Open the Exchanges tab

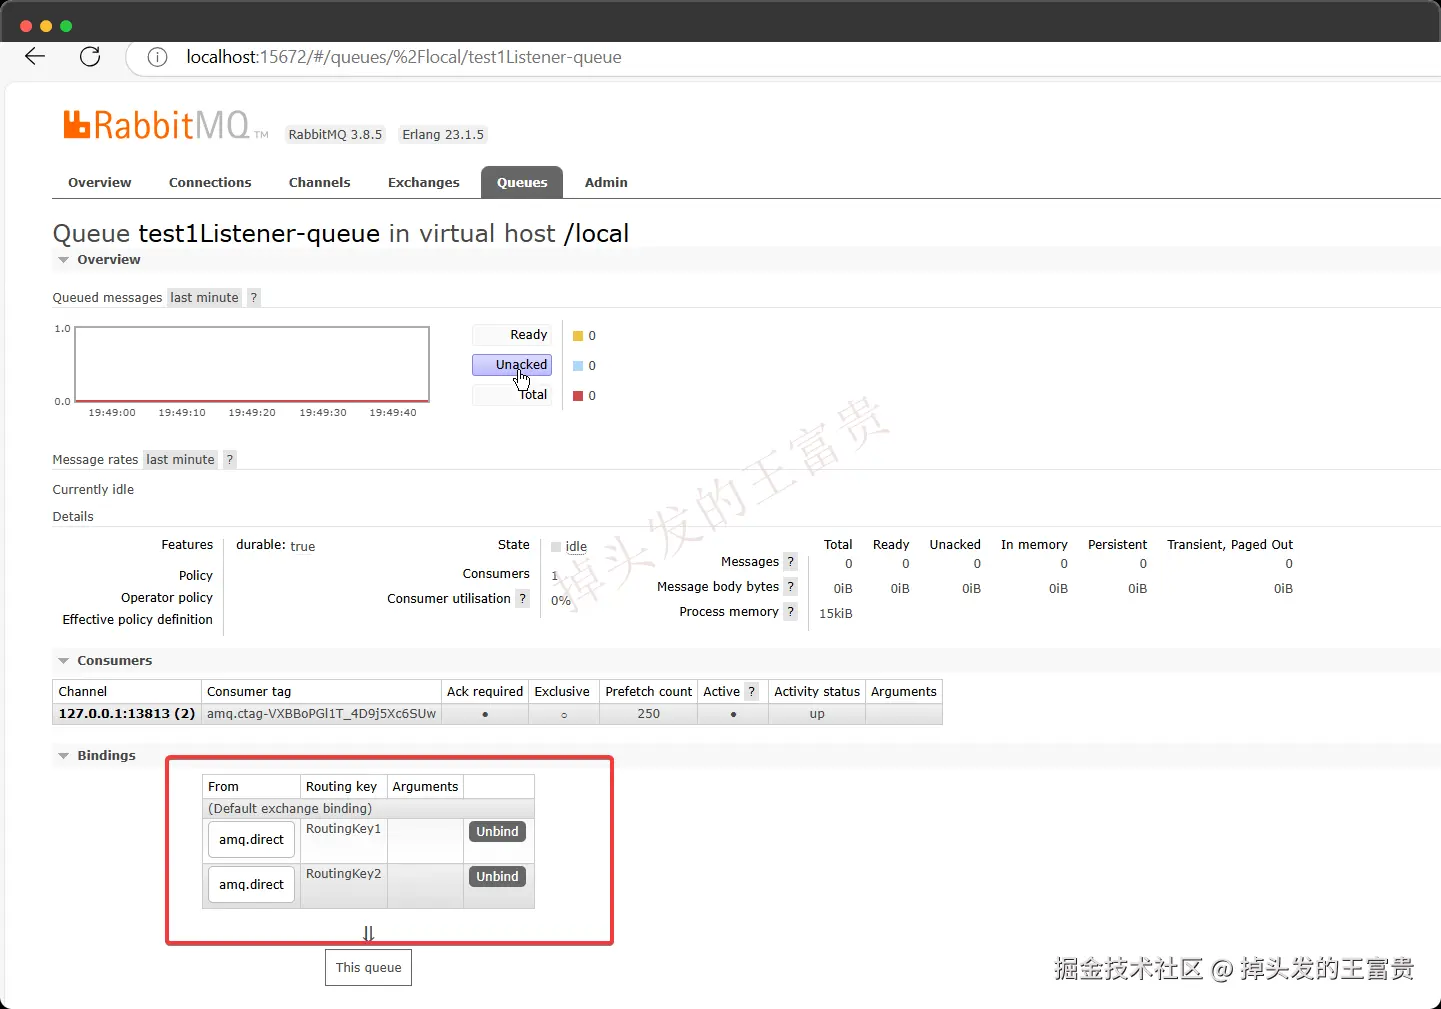(x=424, y=182)
